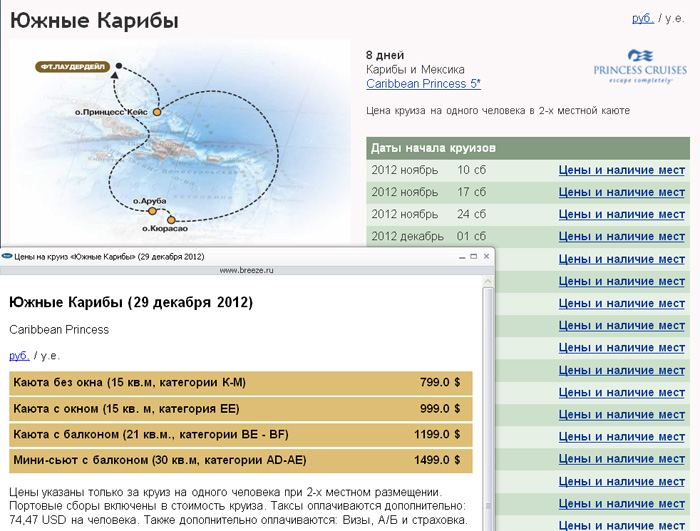Click the '2012 ноябрь 24 сб' date cell
700x531 pixels.
(x=429, y=214)
